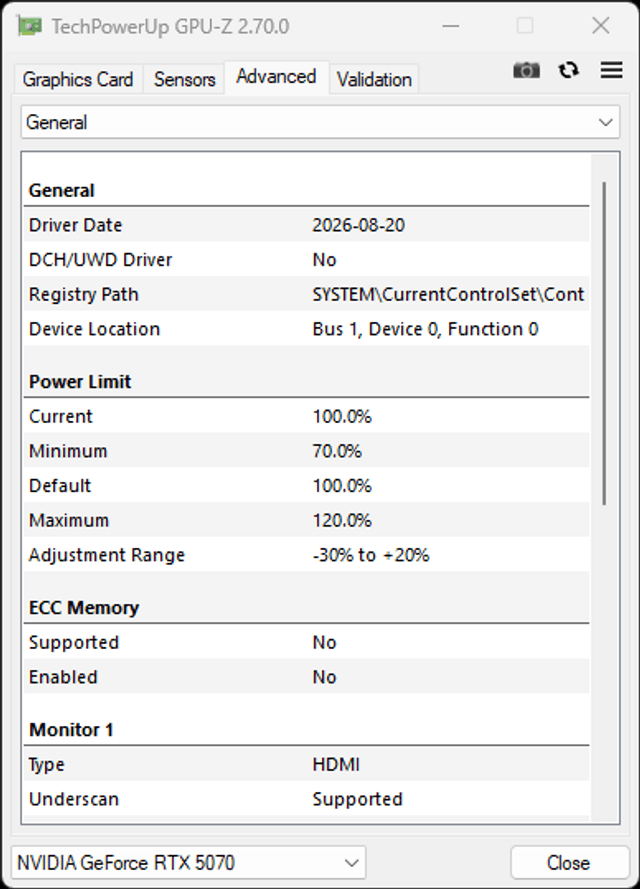Click the Close button
The height and width of the screenshot is (889, 640).
pyautogui.click(x=569, y=862)
